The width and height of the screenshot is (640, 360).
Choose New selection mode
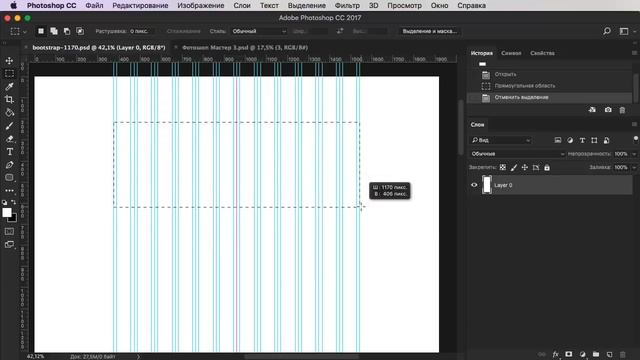tap(41, 31)
